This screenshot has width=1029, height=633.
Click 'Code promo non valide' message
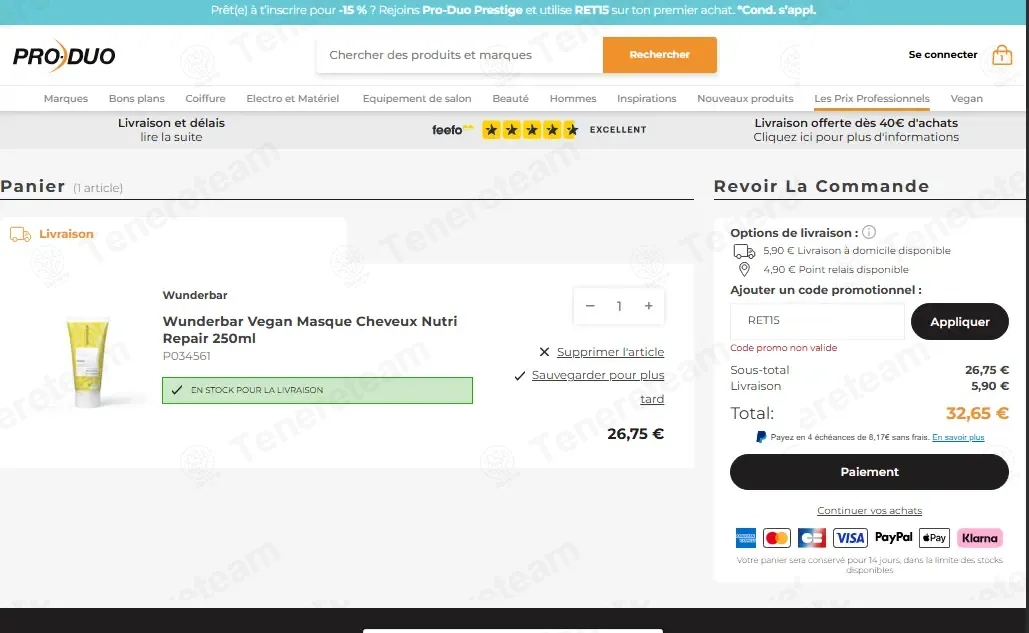784,348
